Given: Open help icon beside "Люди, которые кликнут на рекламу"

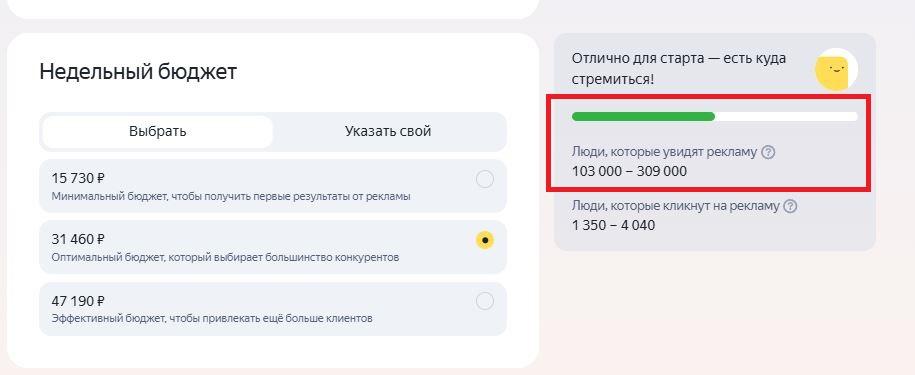Looking at the screenshot, I should 790,206.
